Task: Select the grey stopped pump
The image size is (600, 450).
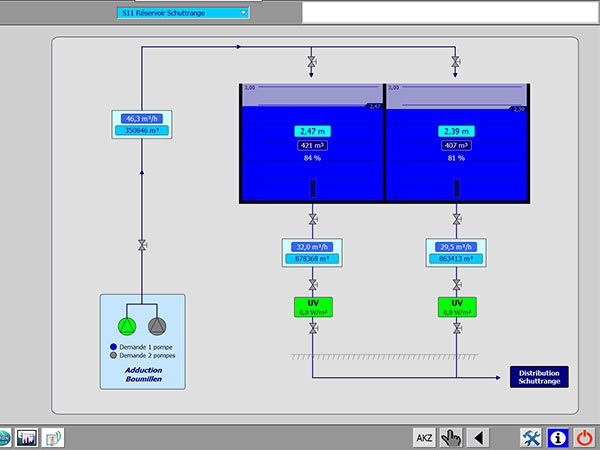Action: (157, 326)
